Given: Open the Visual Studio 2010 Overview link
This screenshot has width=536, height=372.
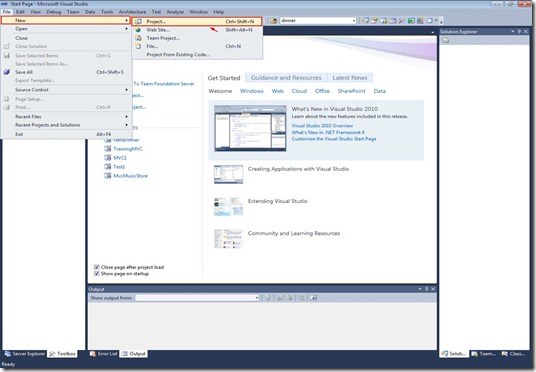Looking at the screenshot, I should pyautogui.click(x=322, y=125).
